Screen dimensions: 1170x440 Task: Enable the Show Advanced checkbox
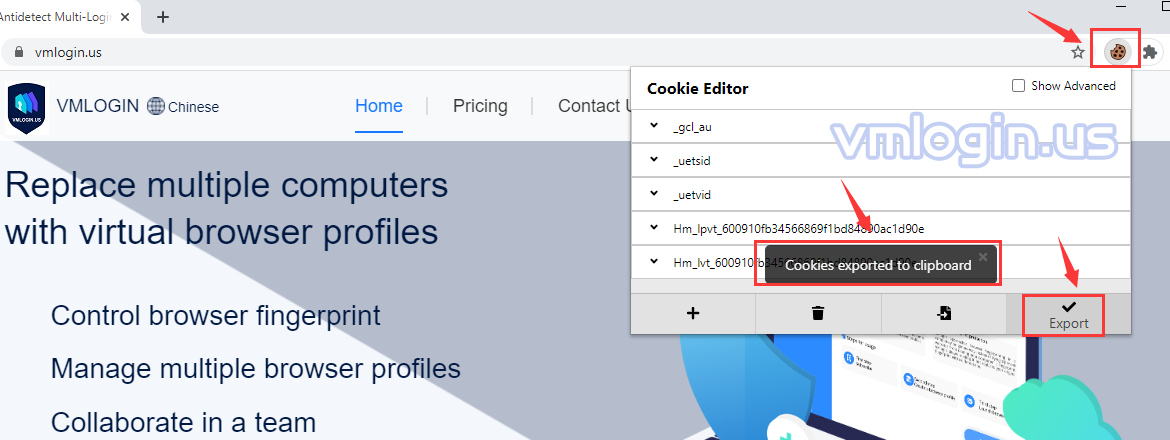(1018, 86)
